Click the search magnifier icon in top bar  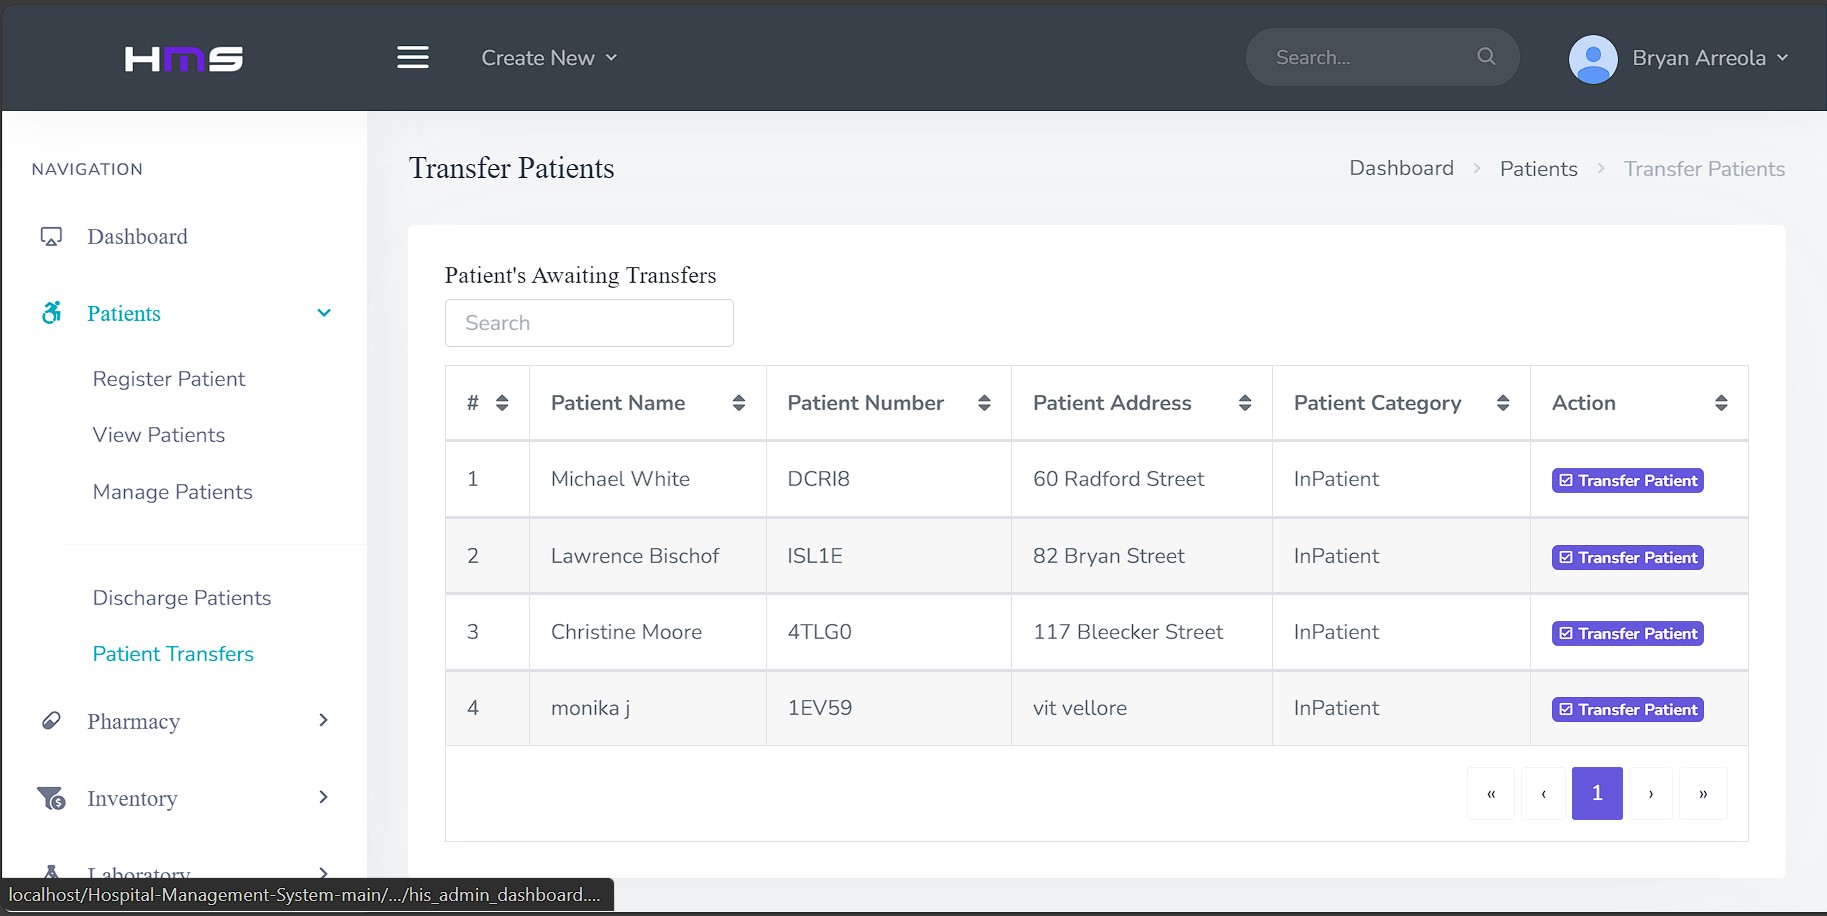[1486, 56]
